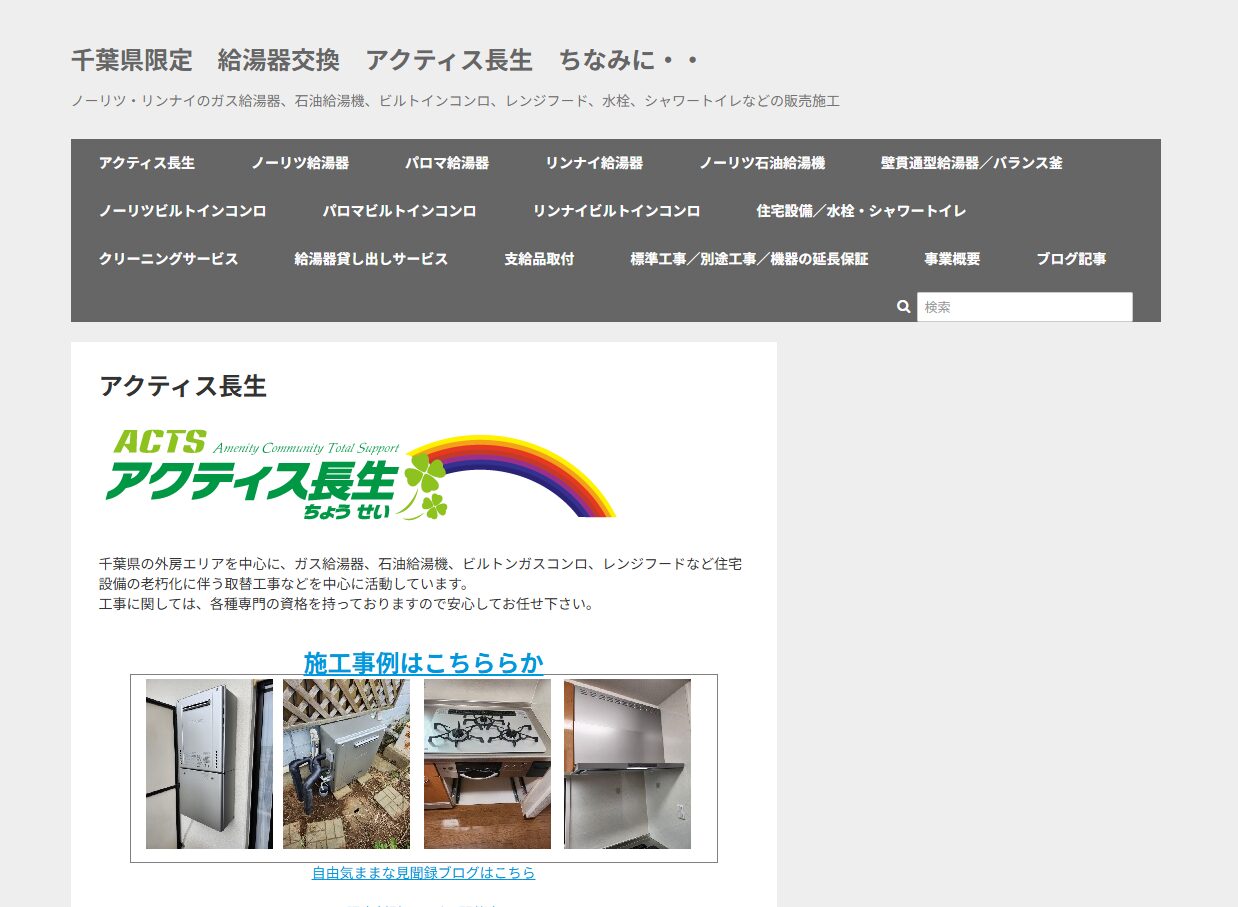Select パロマ給湯器 in the navigation

click(x=447, y=163)
